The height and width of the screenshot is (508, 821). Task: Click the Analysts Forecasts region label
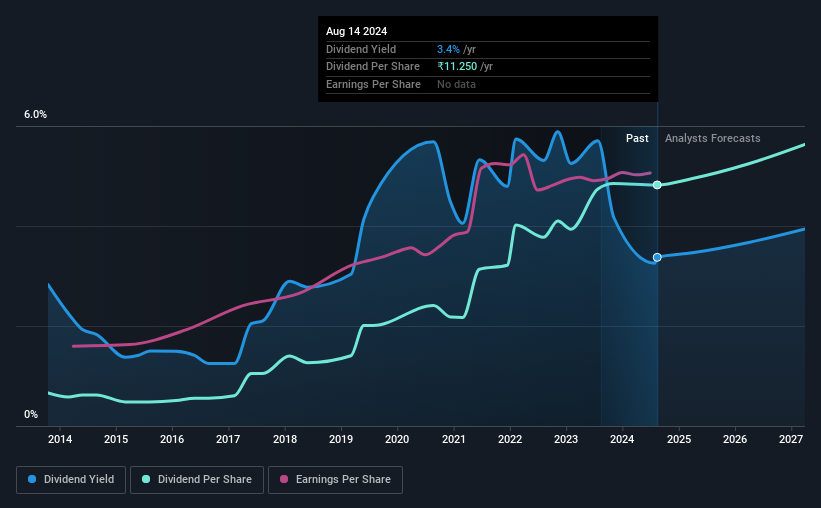click(713, 138)
